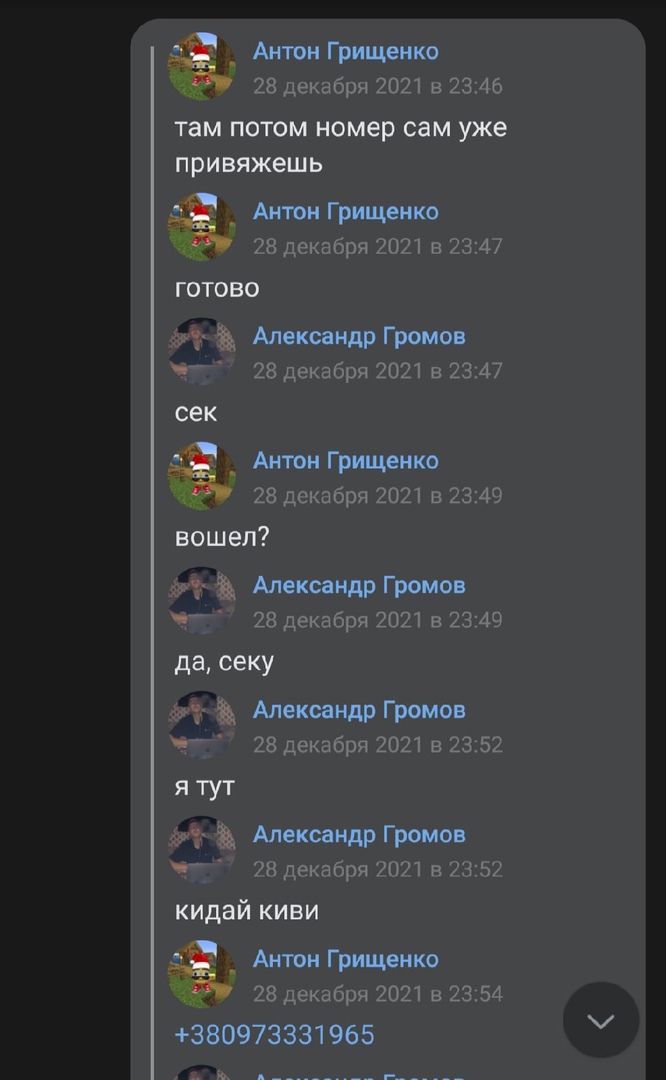Open Александр Громов's avatar above 'кидай киви'
Screen dimensions: 666x1080
coord(202,850)
